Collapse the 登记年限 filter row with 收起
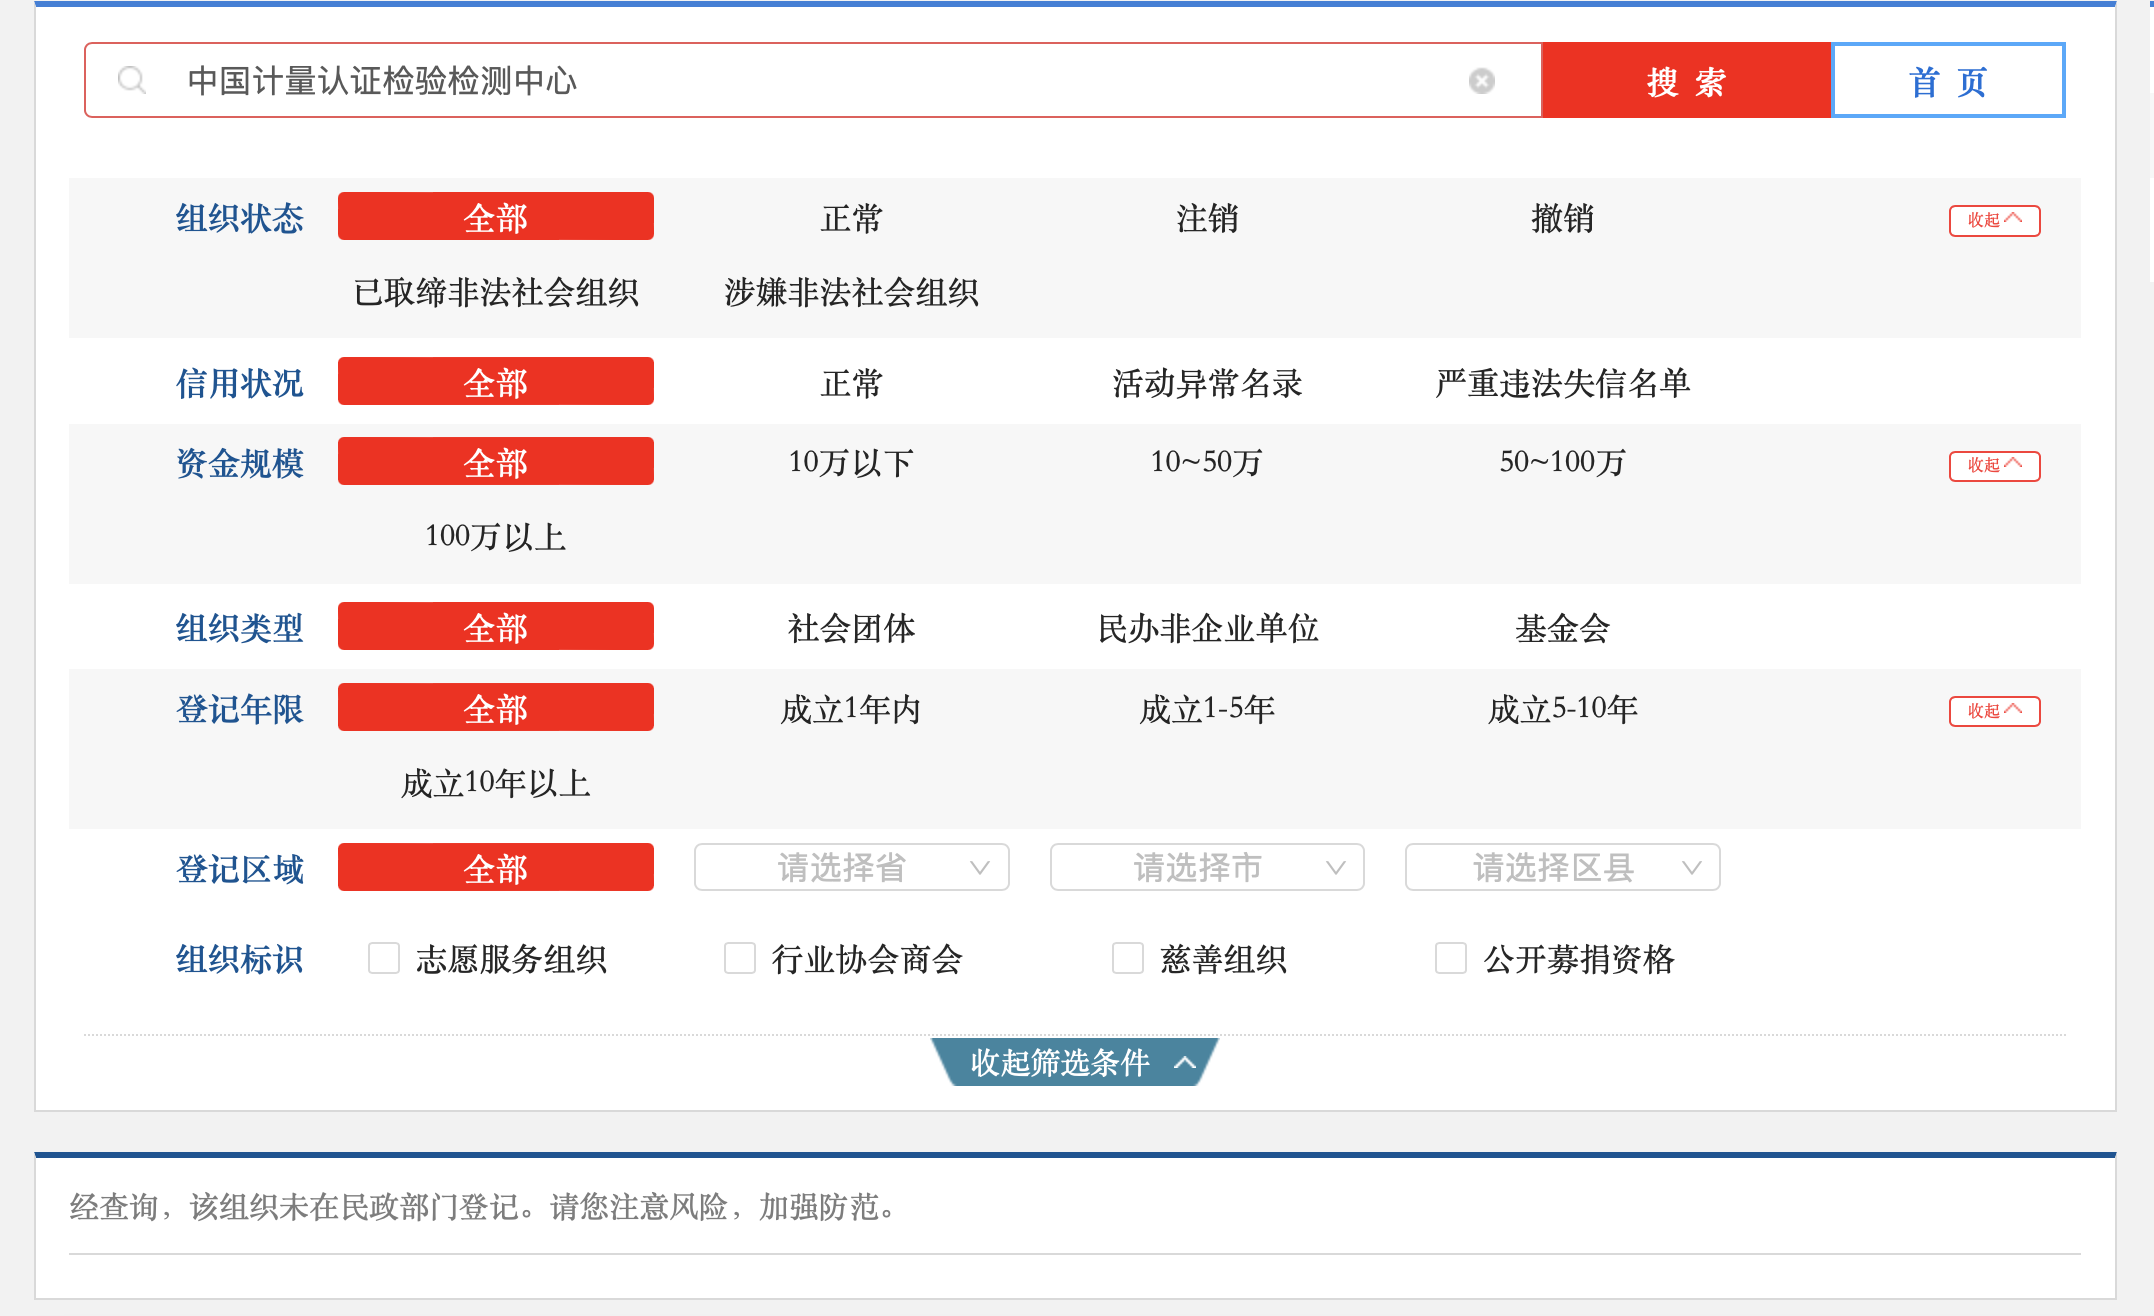The height and width of the screenshot is (1316, 2154). point(1993,711)
